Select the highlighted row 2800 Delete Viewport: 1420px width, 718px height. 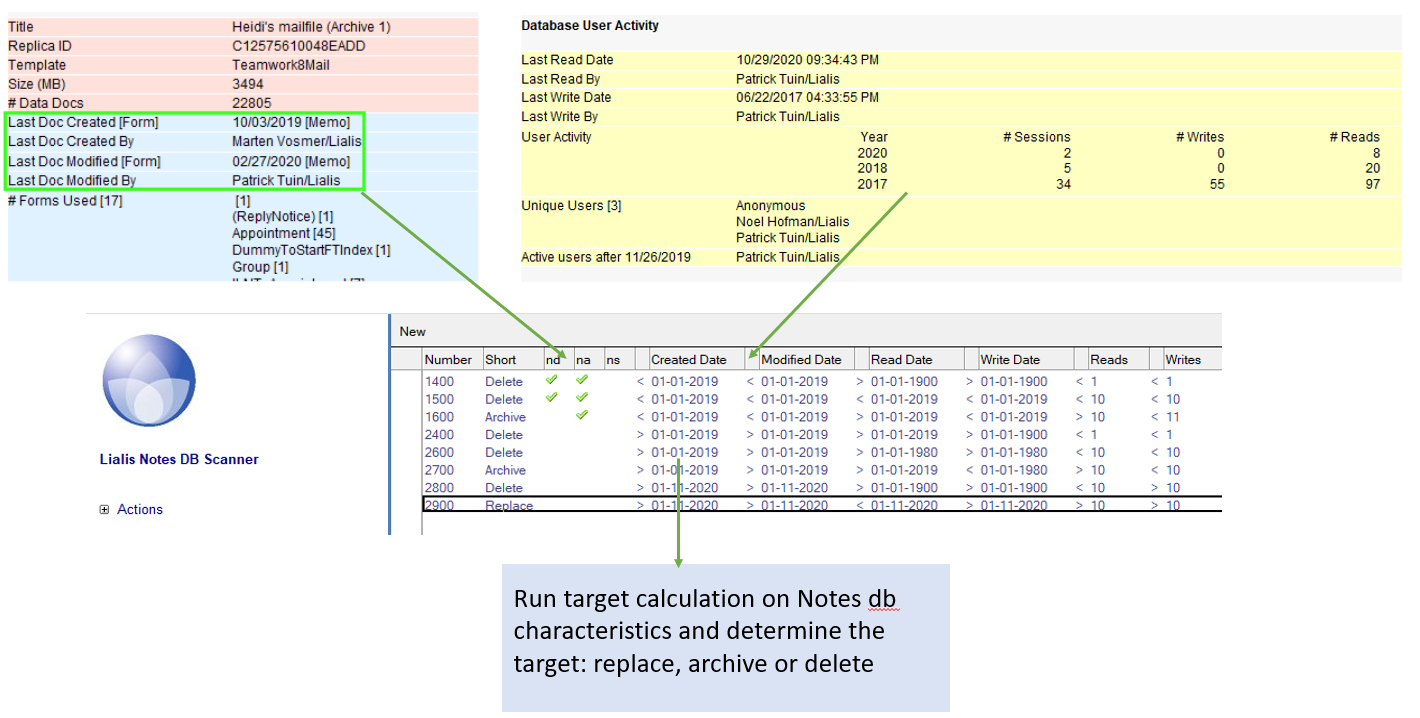(503, 487)
